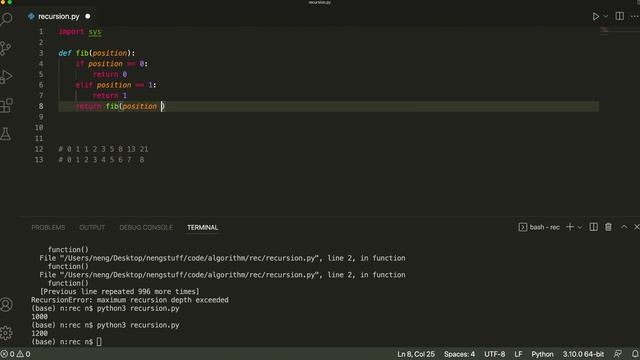Open the Extensions view
The width and height of the screenshot is (640, 360).
pos(7,105)
